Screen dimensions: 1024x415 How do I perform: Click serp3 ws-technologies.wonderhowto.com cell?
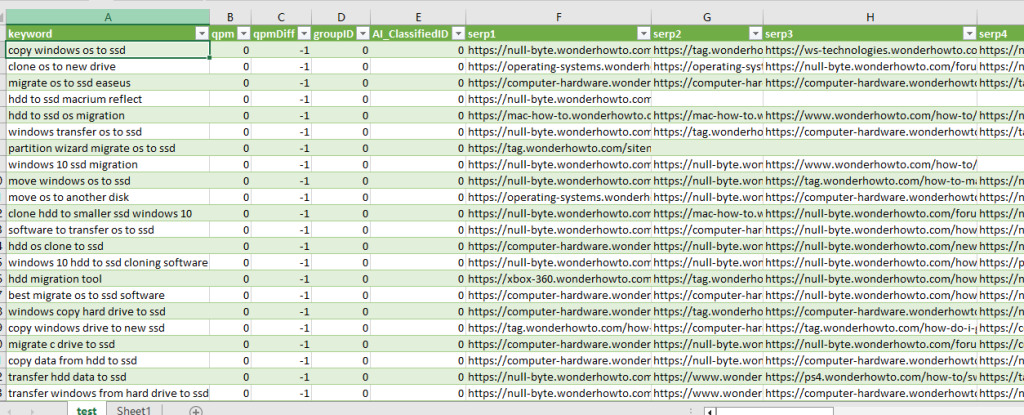tap(871, 50)
